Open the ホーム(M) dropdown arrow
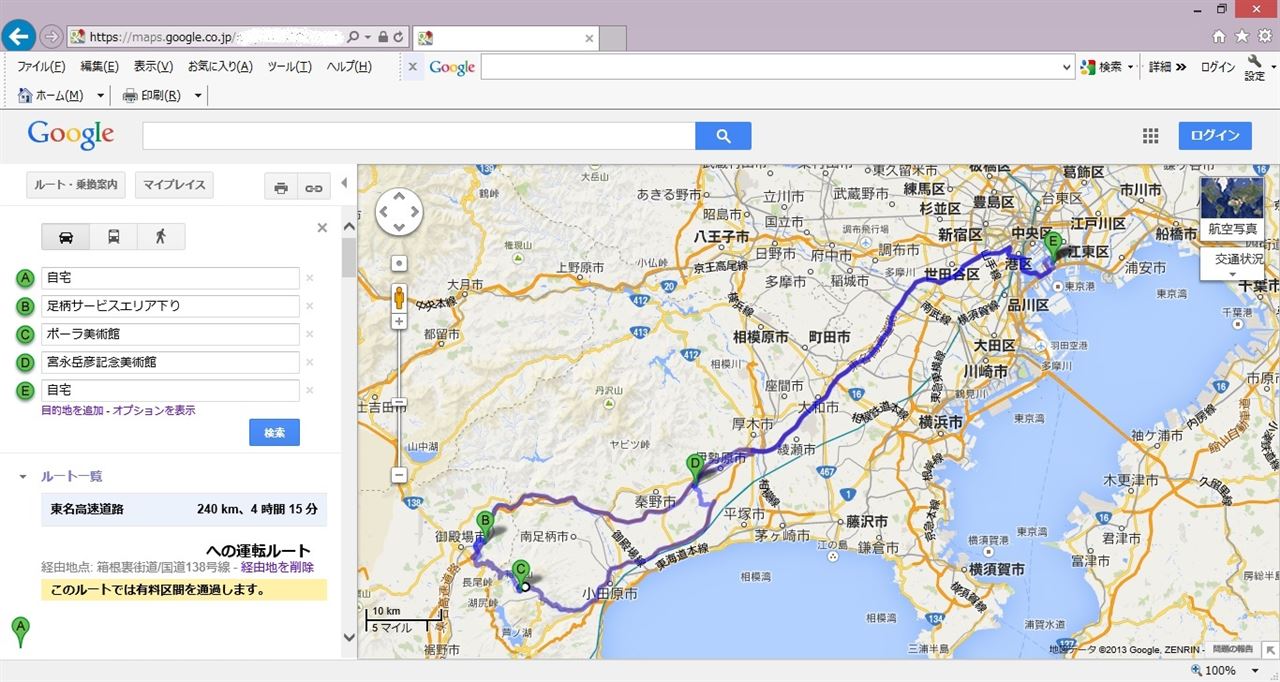Screen dimensions: 1280x682 (100, 96)
